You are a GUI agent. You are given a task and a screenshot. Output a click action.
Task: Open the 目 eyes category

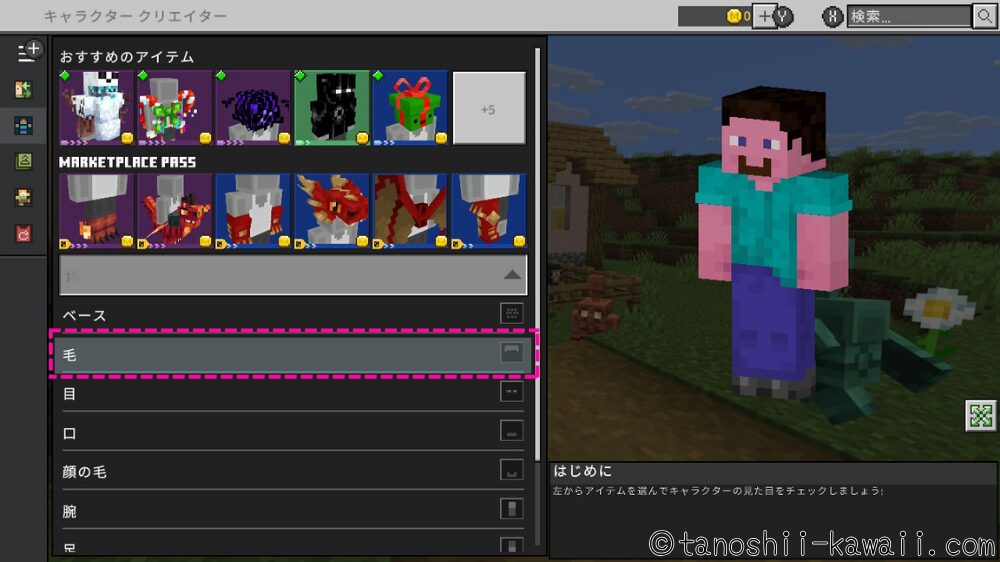click(x=293, y=393)
